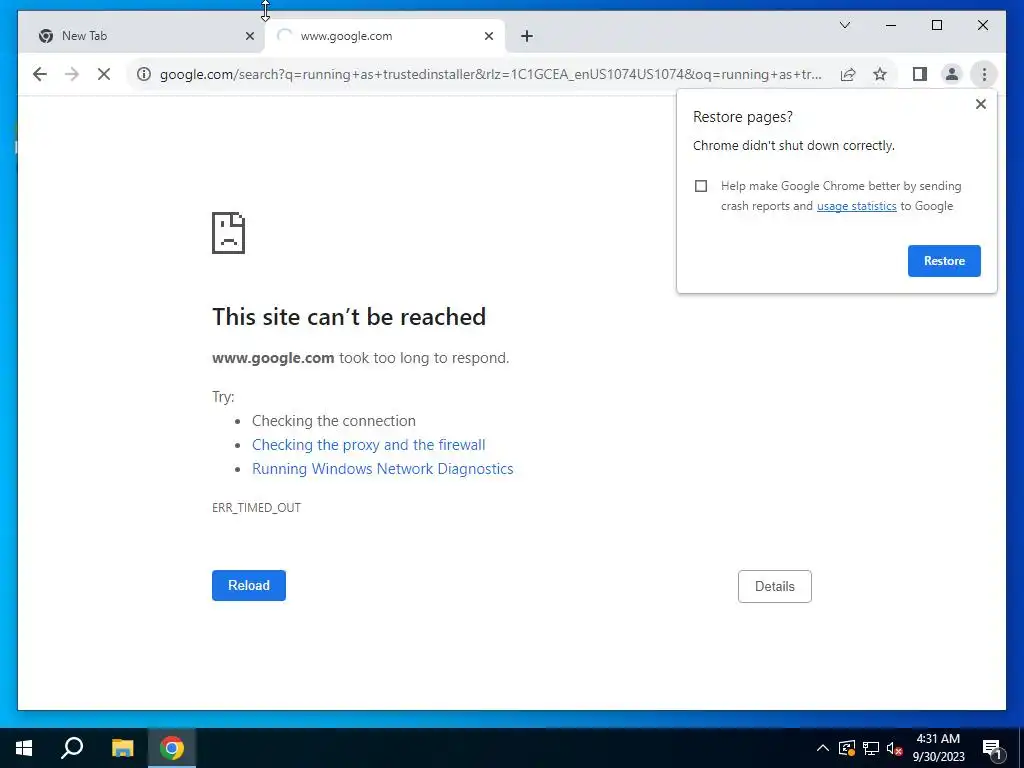The height and width of the screenshot is (768, 1024).
Task: Click the Restore button
Action: tap(944, 261)
